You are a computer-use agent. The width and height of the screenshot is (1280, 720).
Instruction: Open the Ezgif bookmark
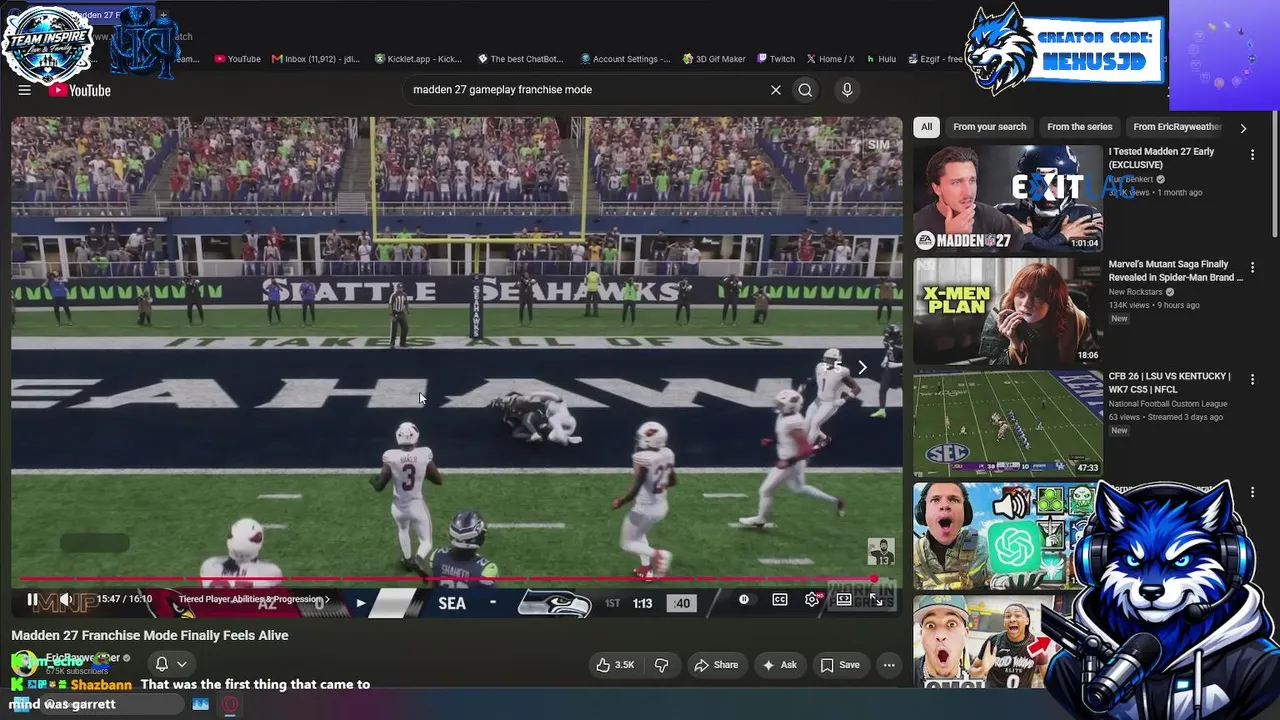tap(935, 59)
